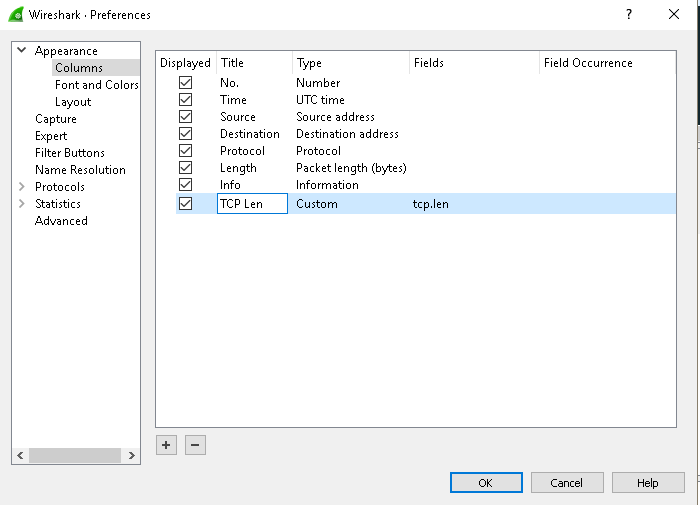Viewport: 700px width, 505px height.
Task: Disable the Protocol column checkbox
Action: coord(186,150)
